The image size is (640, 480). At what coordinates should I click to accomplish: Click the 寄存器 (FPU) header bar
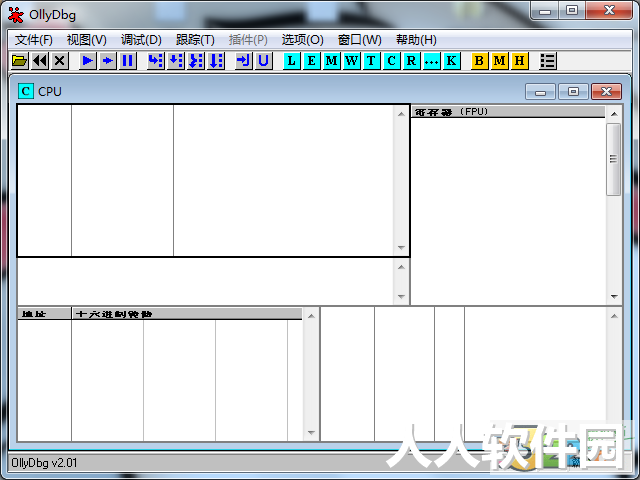[508, 112]
